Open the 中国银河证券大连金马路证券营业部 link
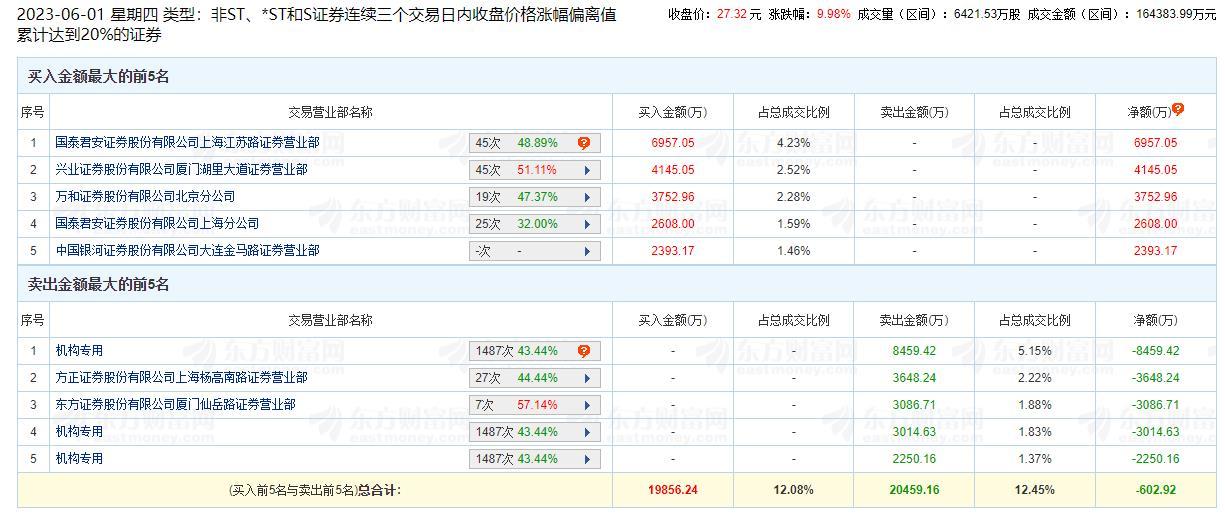The height and width of the screenshot is (517, 1225). [x=187, y=251]
